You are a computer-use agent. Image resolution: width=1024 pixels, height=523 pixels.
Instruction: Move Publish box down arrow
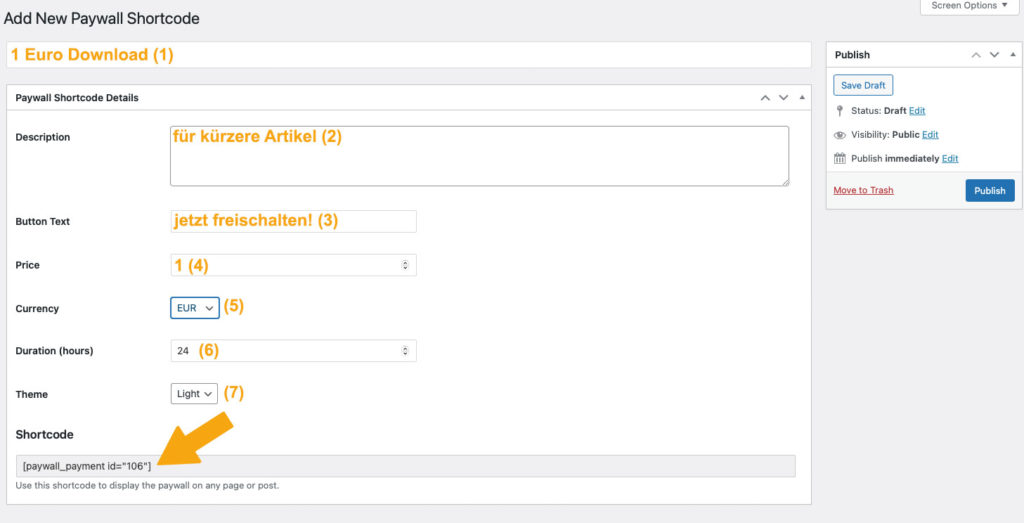pyautogui.click(x=995, y=55)
